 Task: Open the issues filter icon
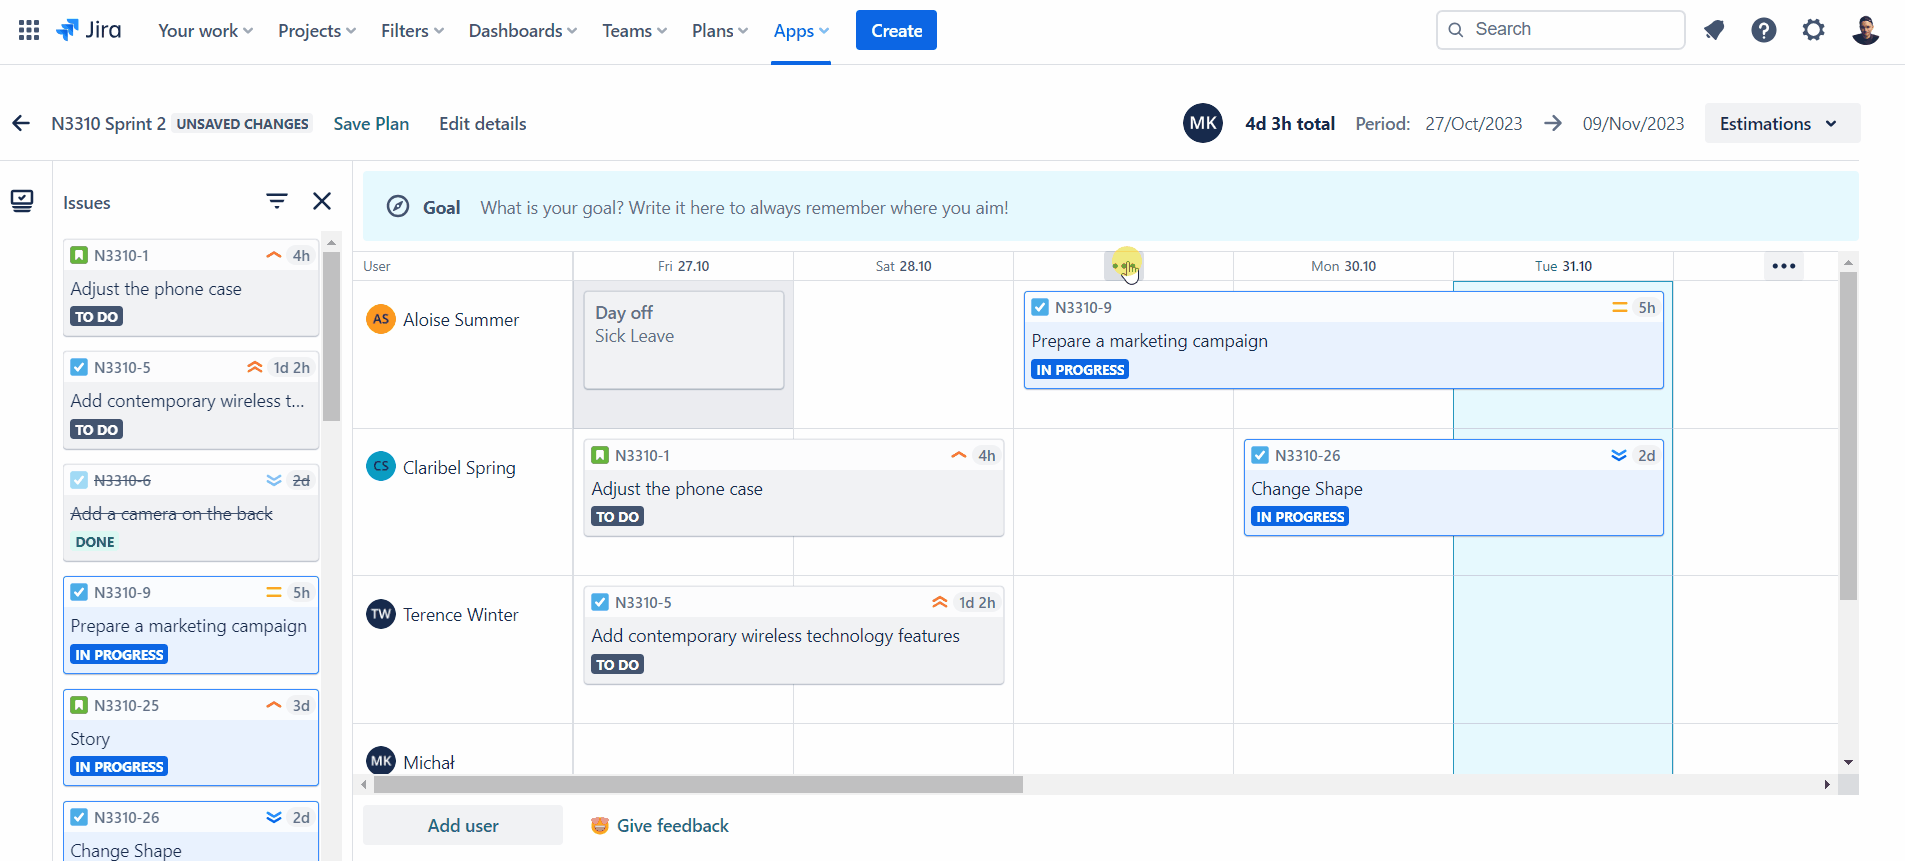277,201
